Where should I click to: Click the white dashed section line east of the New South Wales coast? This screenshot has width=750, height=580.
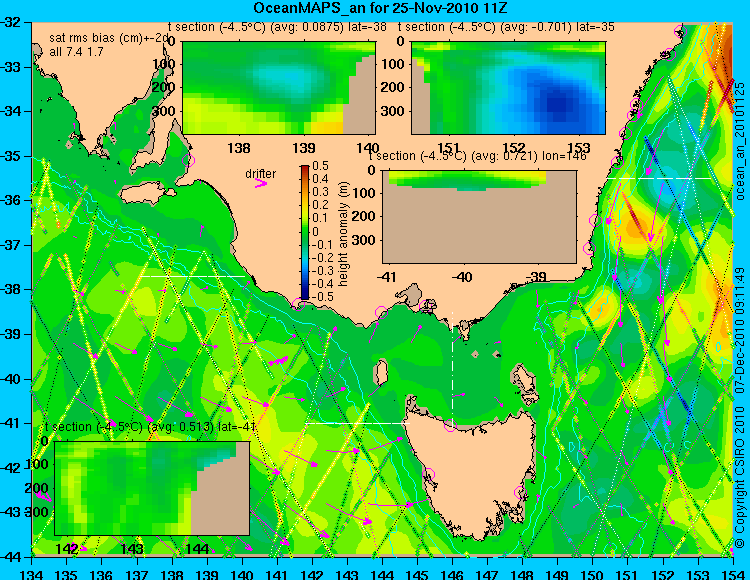[x=659, y=178]
